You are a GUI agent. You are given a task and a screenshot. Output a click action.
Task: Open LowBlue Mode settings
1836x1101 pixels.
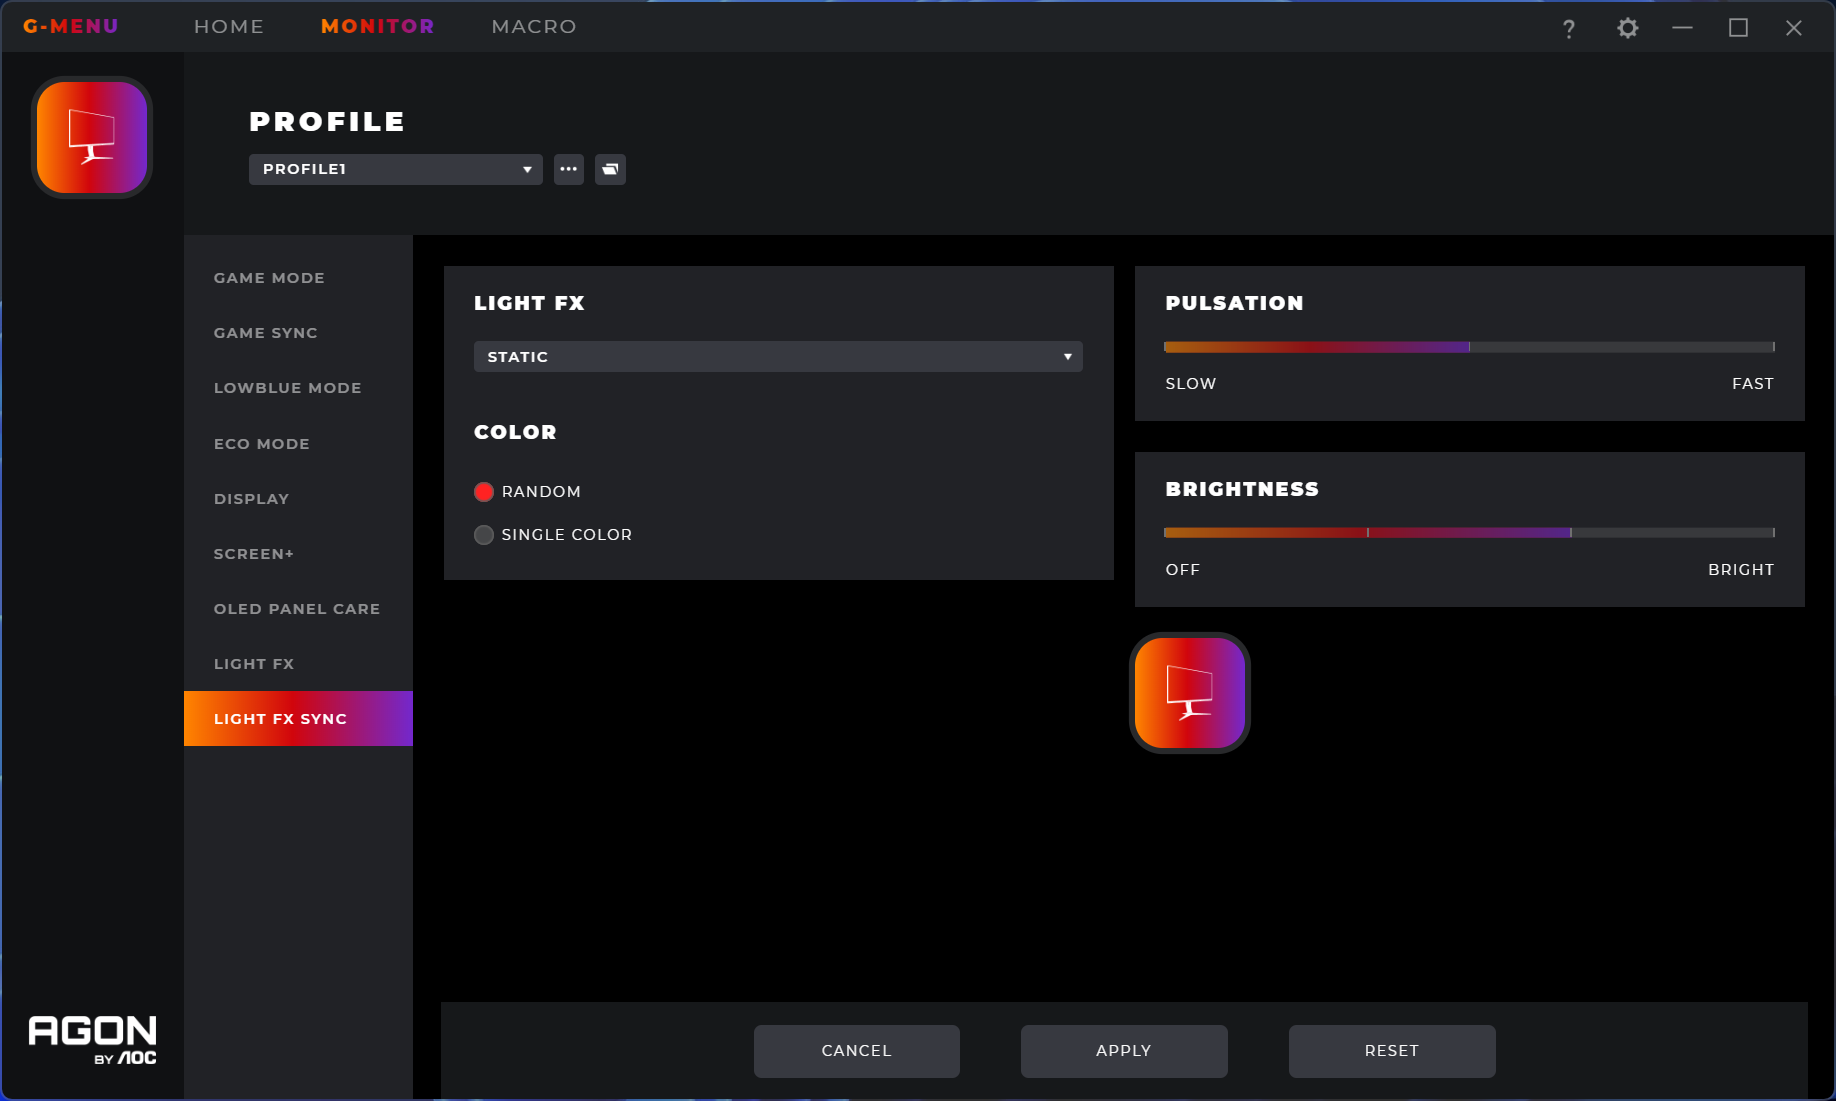pyautogui.click(x=298, y=388)
